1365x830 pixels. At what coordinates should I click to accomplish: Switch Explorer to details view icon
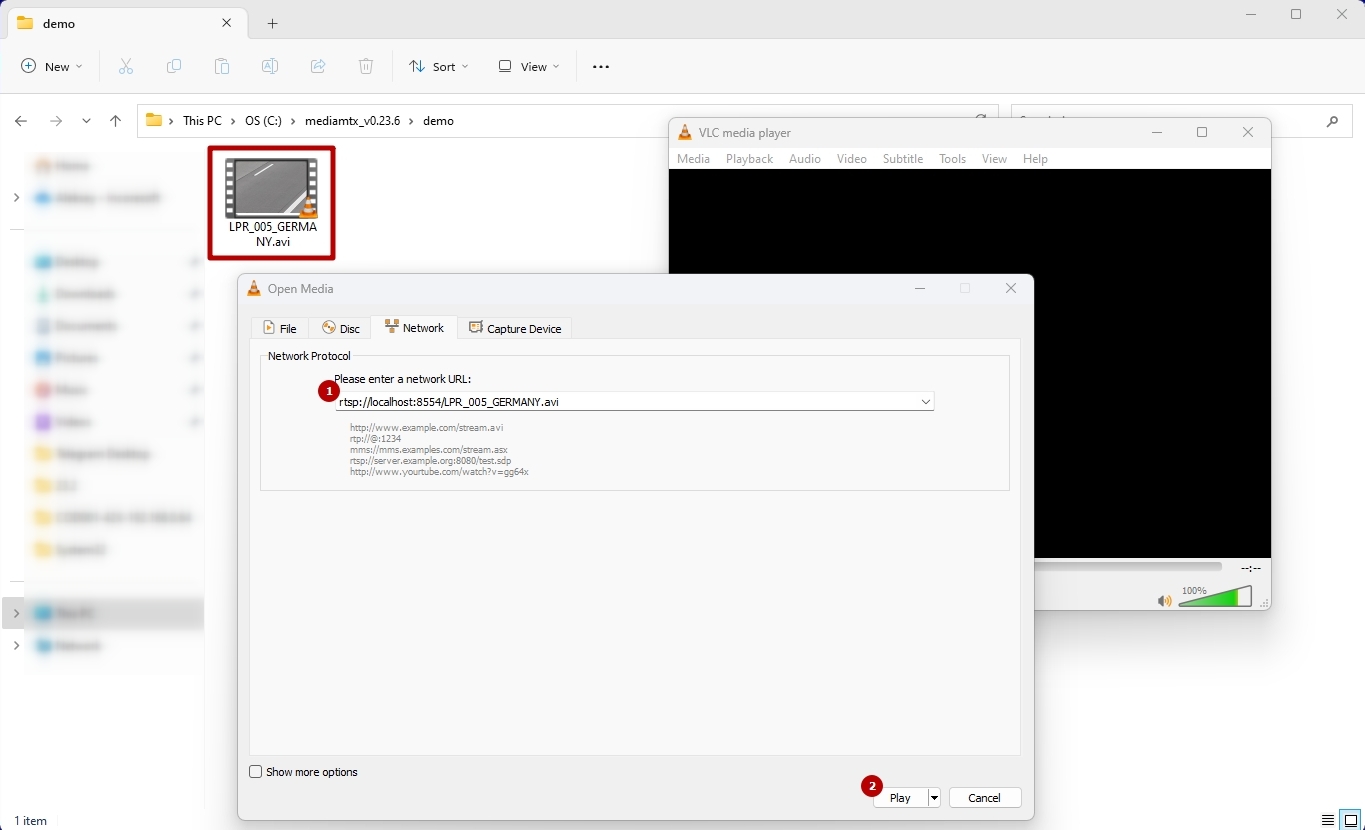point(1328,820)
